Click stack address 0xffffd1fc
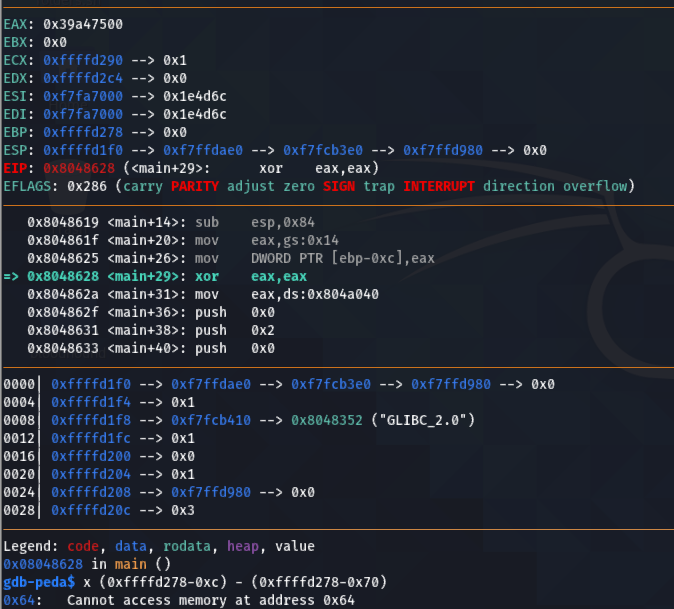This screenshot has height=609, width=674. click(x=91, y=438)
